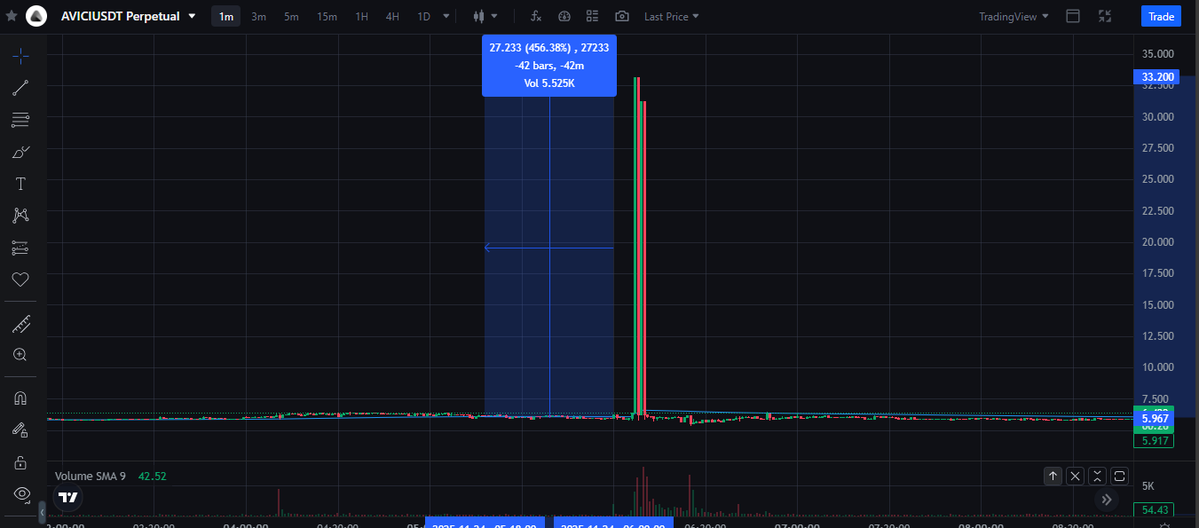Open the chart patterns tool
1199x528 pixels.
coord(21,216)
